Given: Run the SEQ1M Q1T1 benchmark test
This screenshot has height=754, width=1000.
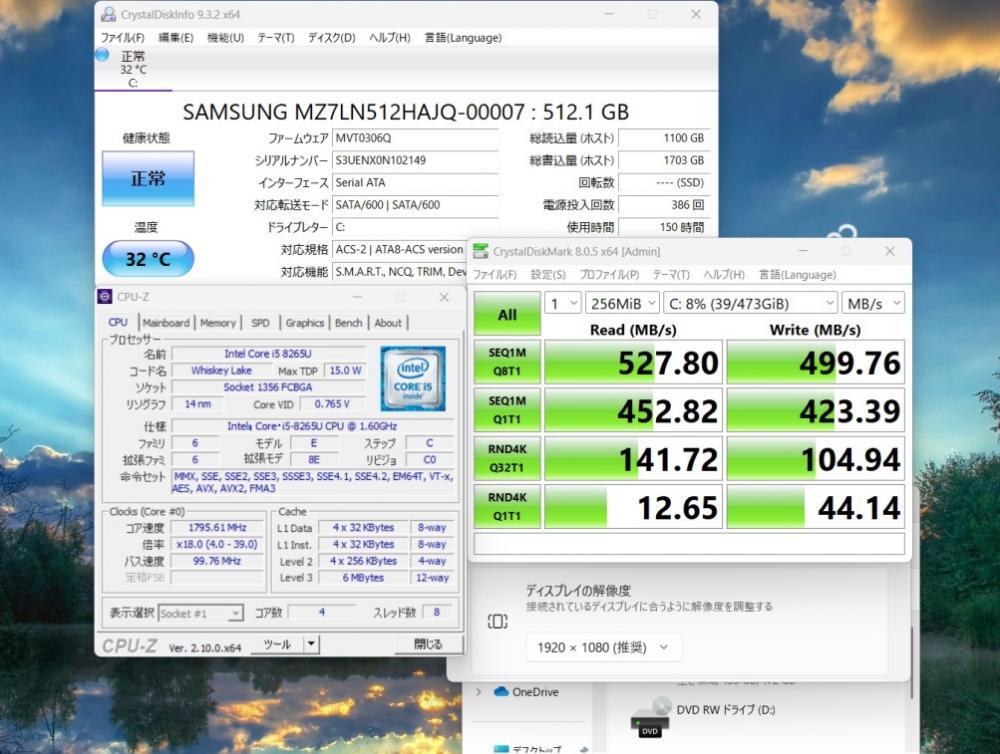Looking at the screenshot, I should [x=507, y=410].
